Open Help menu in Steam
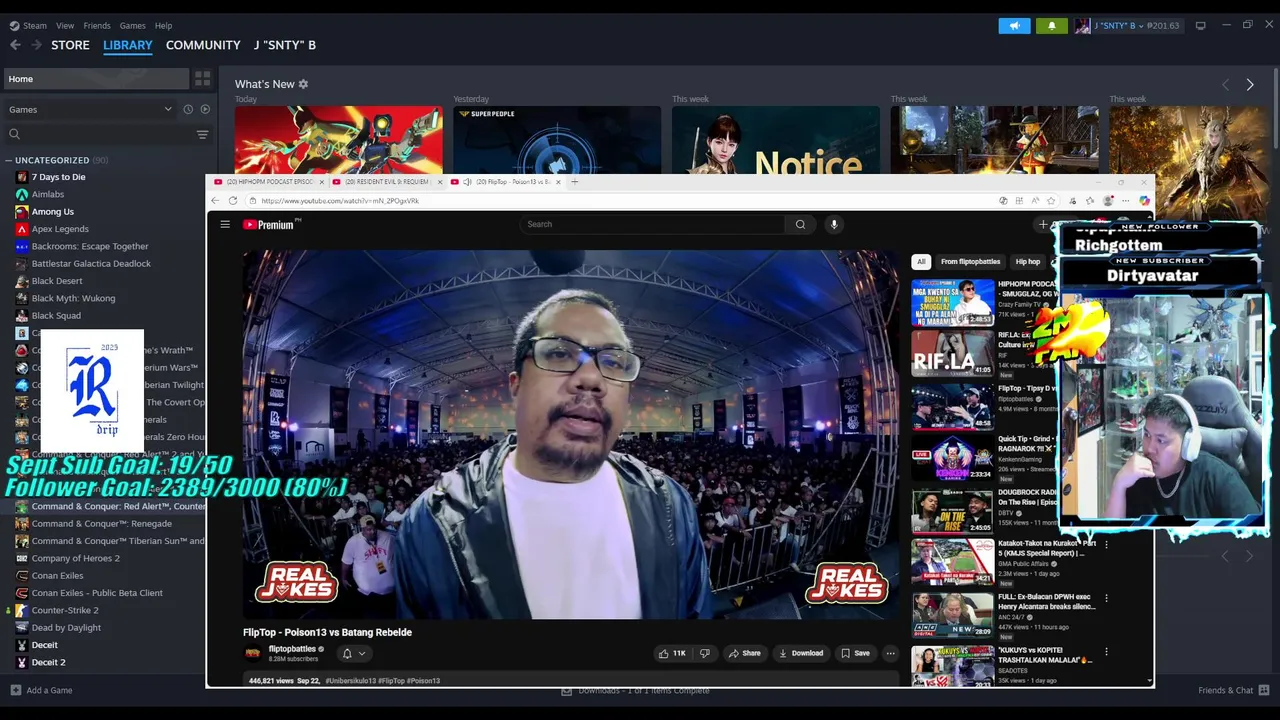 pos(163,26)
